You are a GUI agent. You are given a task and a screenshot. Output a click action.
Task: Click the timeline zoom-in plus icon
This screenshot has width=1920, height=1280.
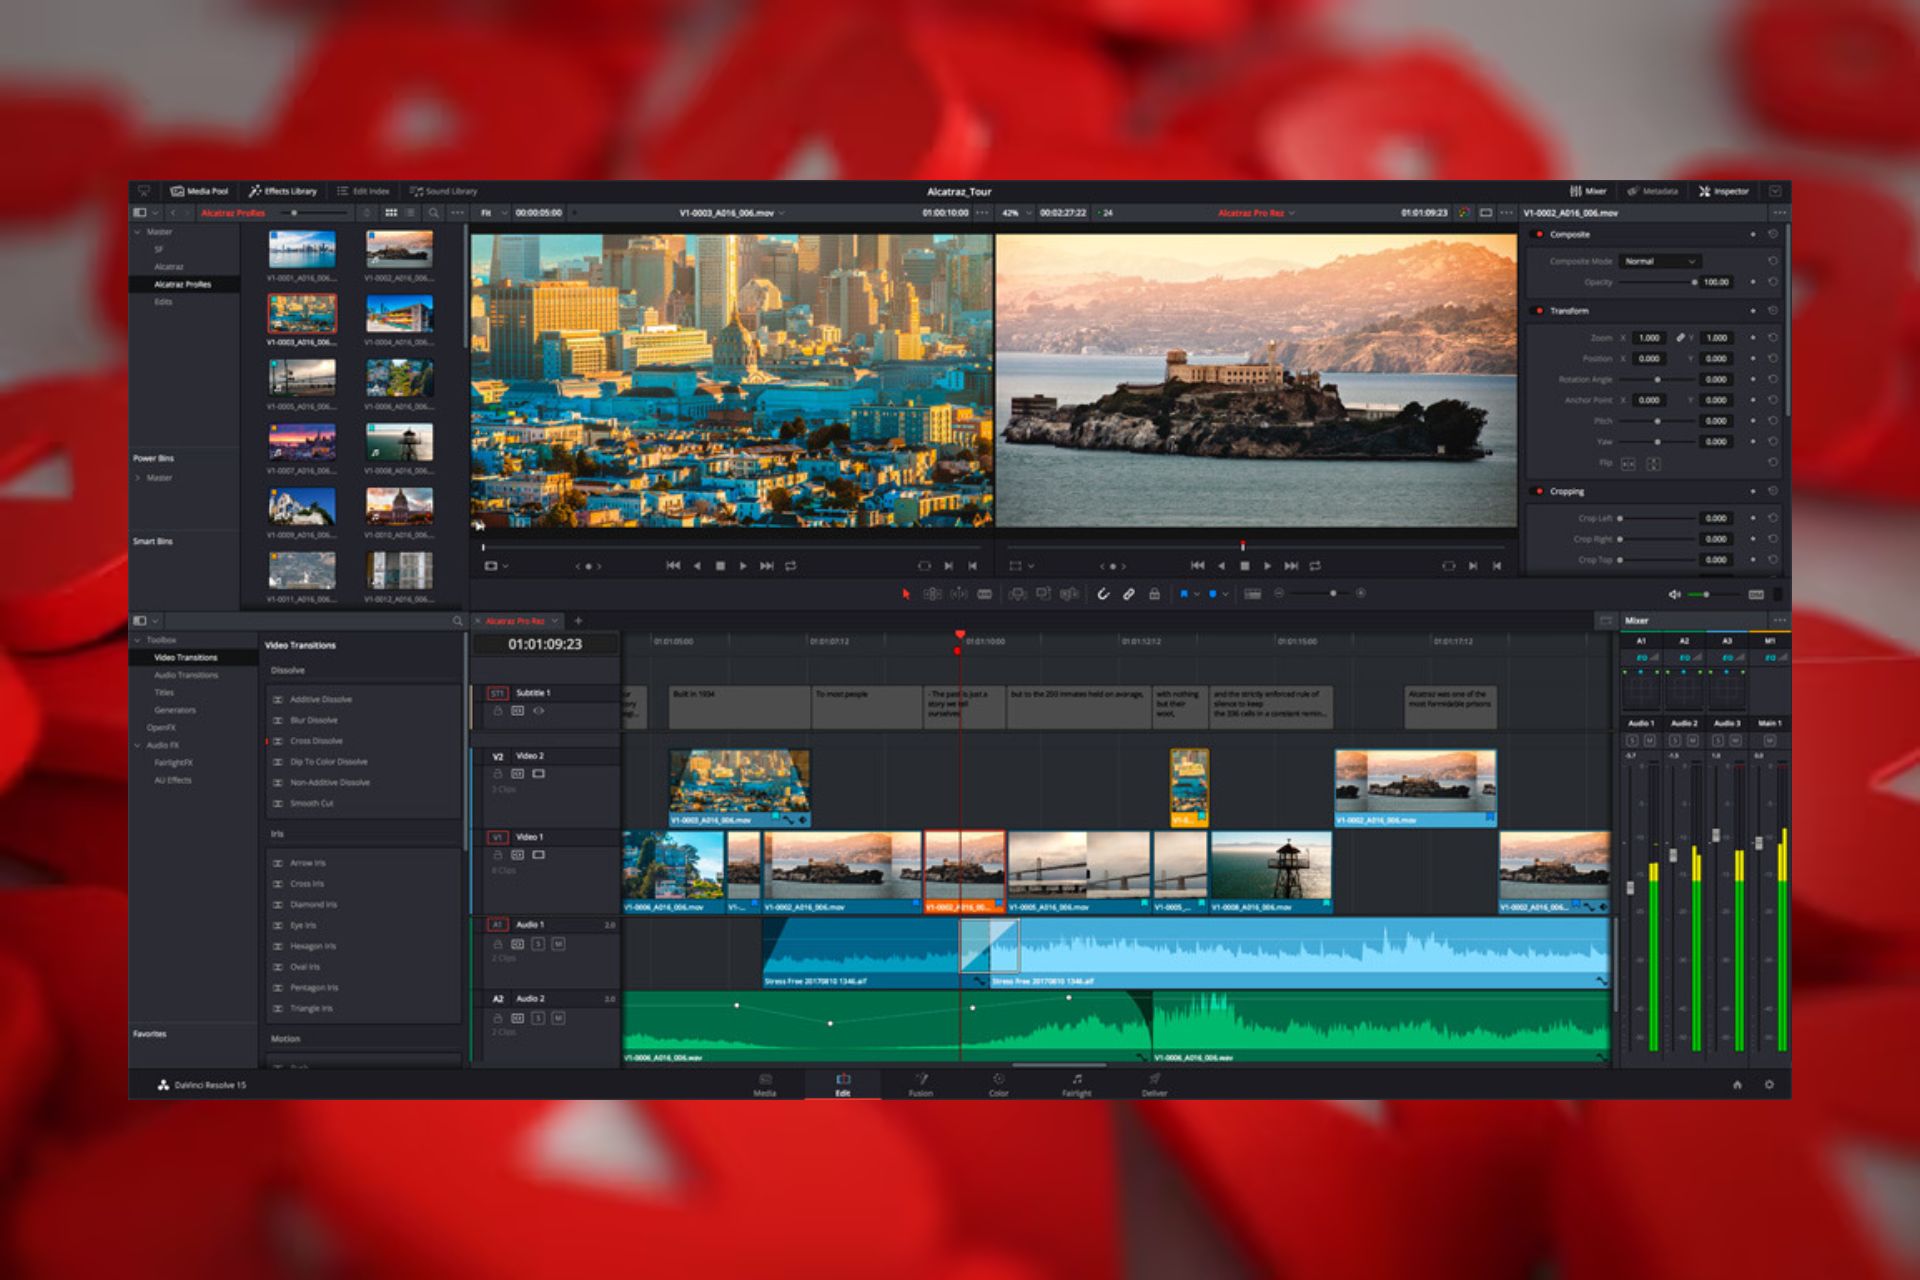(x=1361, y=594)
